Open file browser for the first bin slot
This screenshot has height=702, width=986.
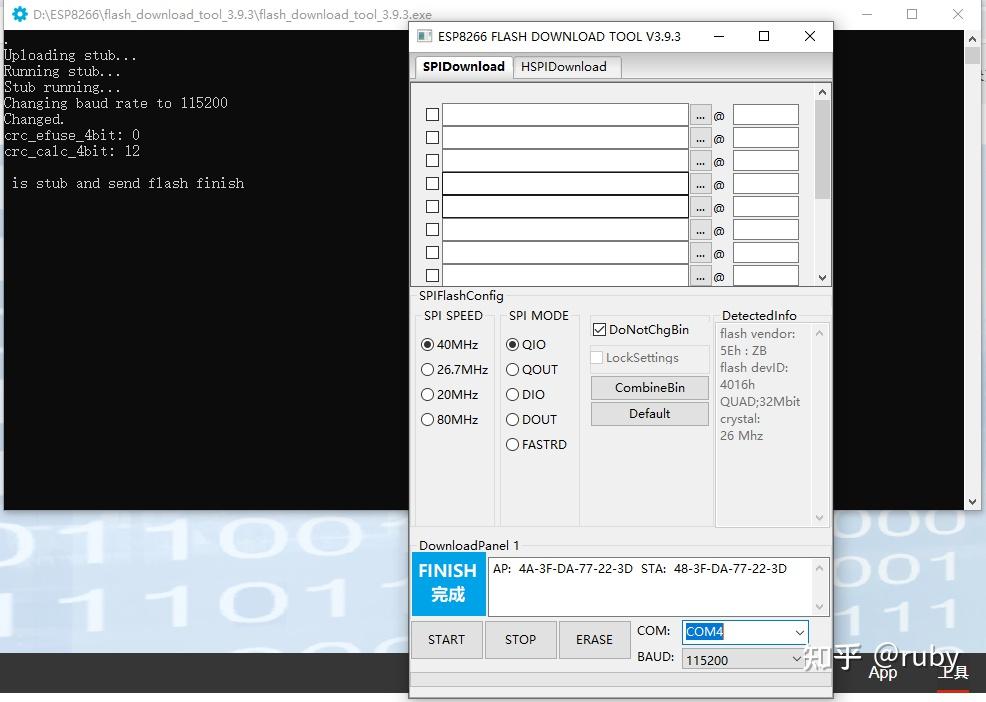click(x=700, y=115)
